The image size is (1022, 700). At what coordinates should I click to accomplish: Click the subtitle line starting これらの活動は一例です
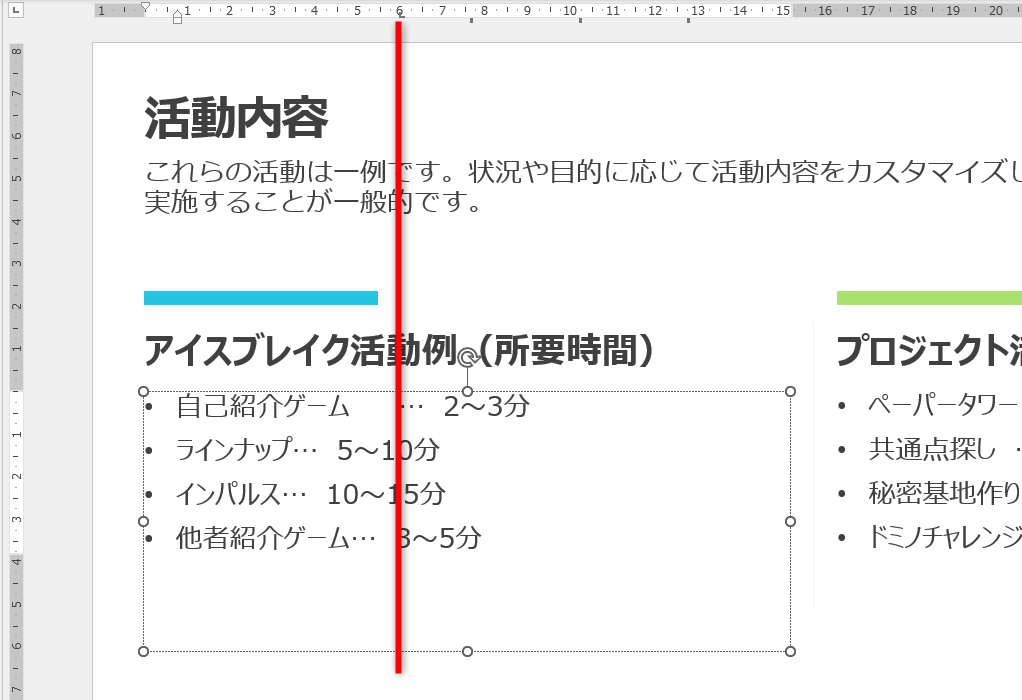pos(583,172)
